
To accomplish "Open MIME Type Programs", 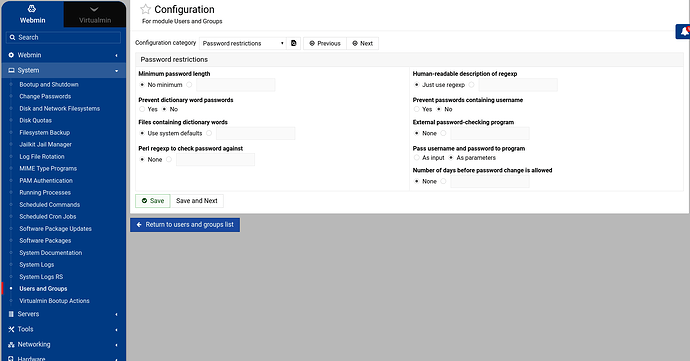I will pyautogui.click(x=48, y=168).
